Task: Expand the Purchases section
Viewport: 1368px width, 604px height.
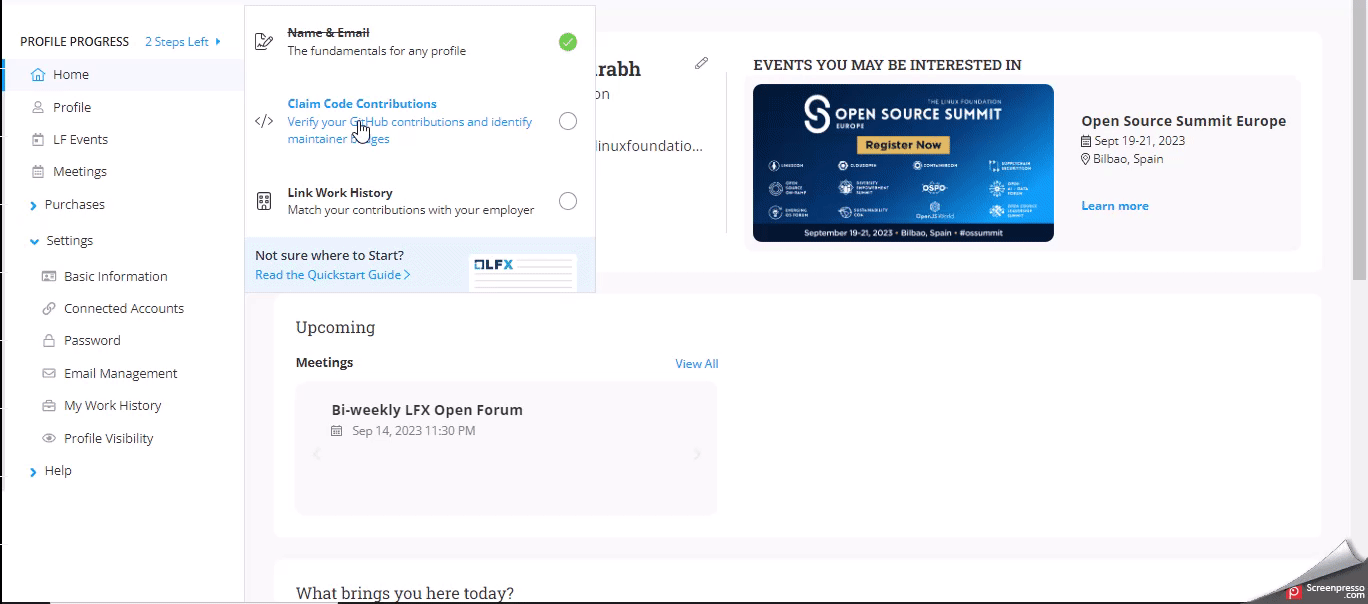Action: [x=33, y=205]
